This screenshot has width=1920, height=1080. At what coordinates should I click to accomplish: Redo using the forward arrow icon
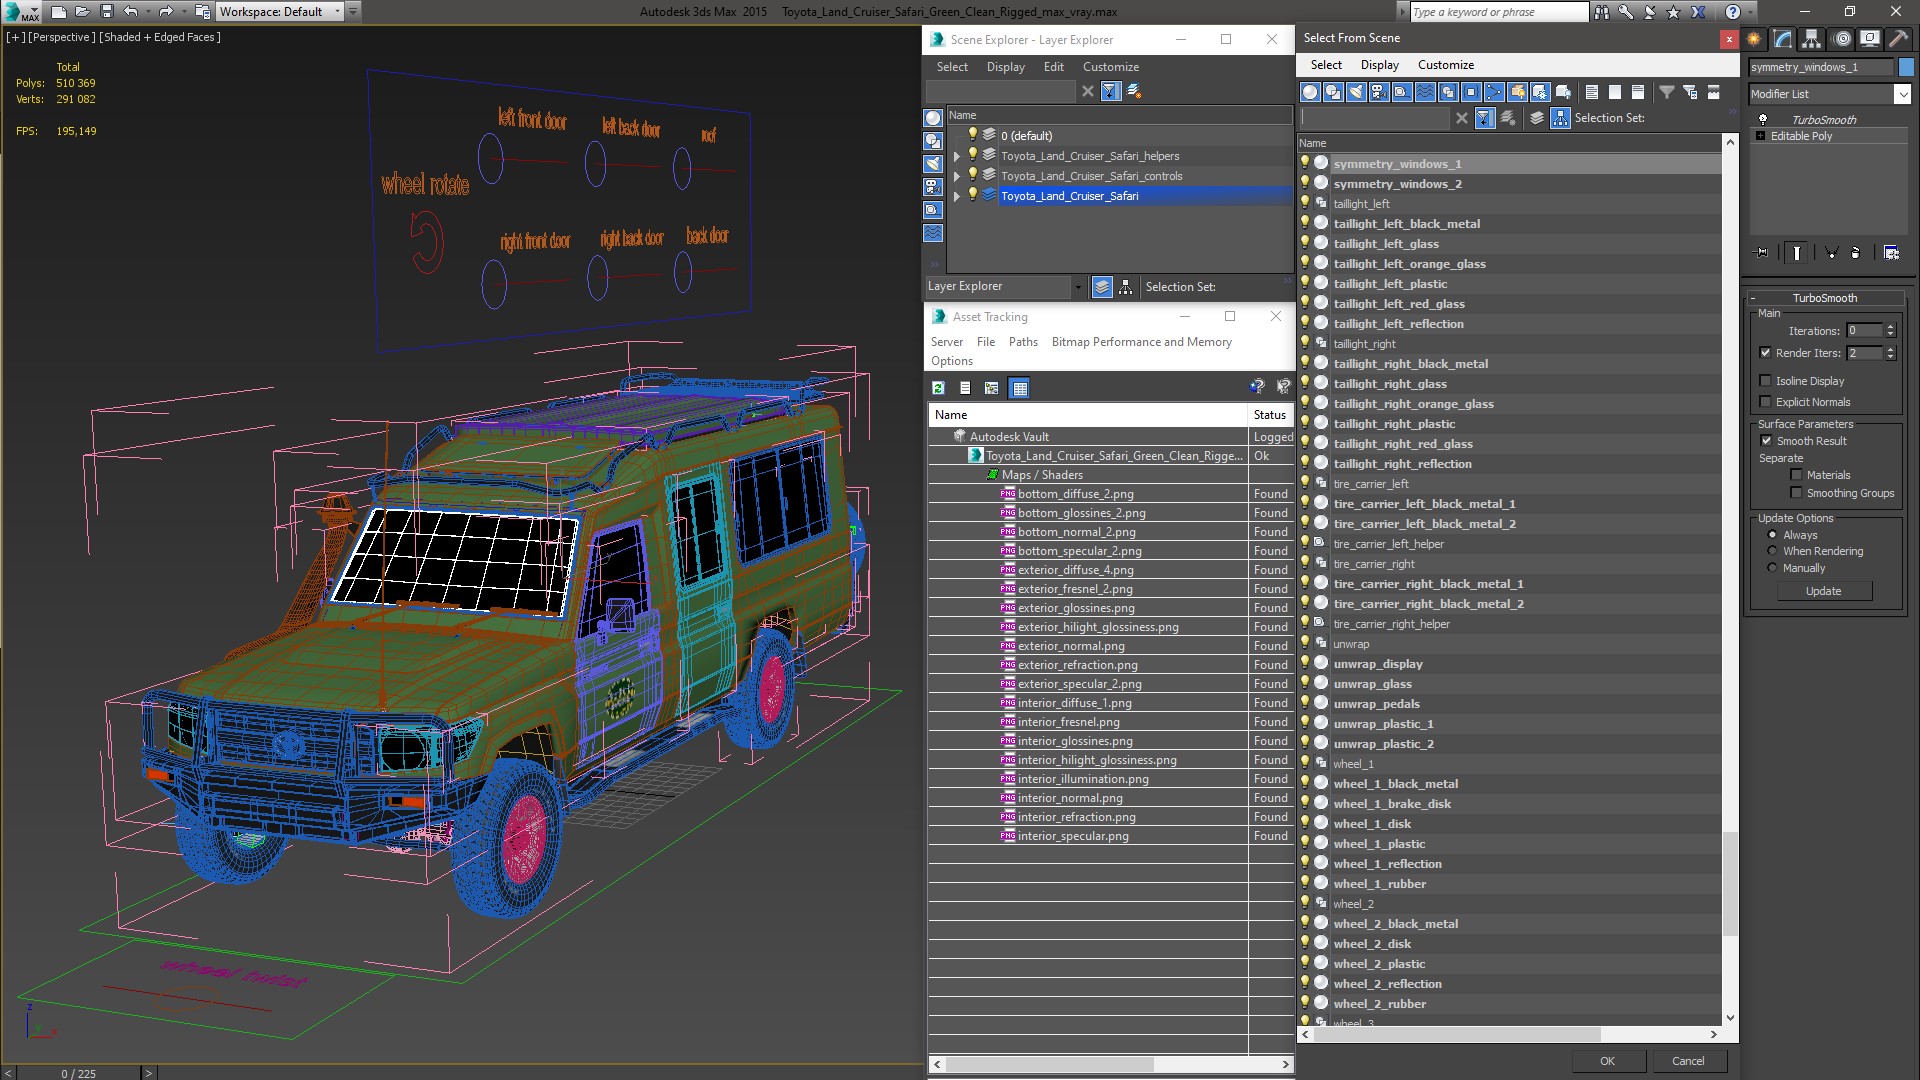click(x=166, y=12)
